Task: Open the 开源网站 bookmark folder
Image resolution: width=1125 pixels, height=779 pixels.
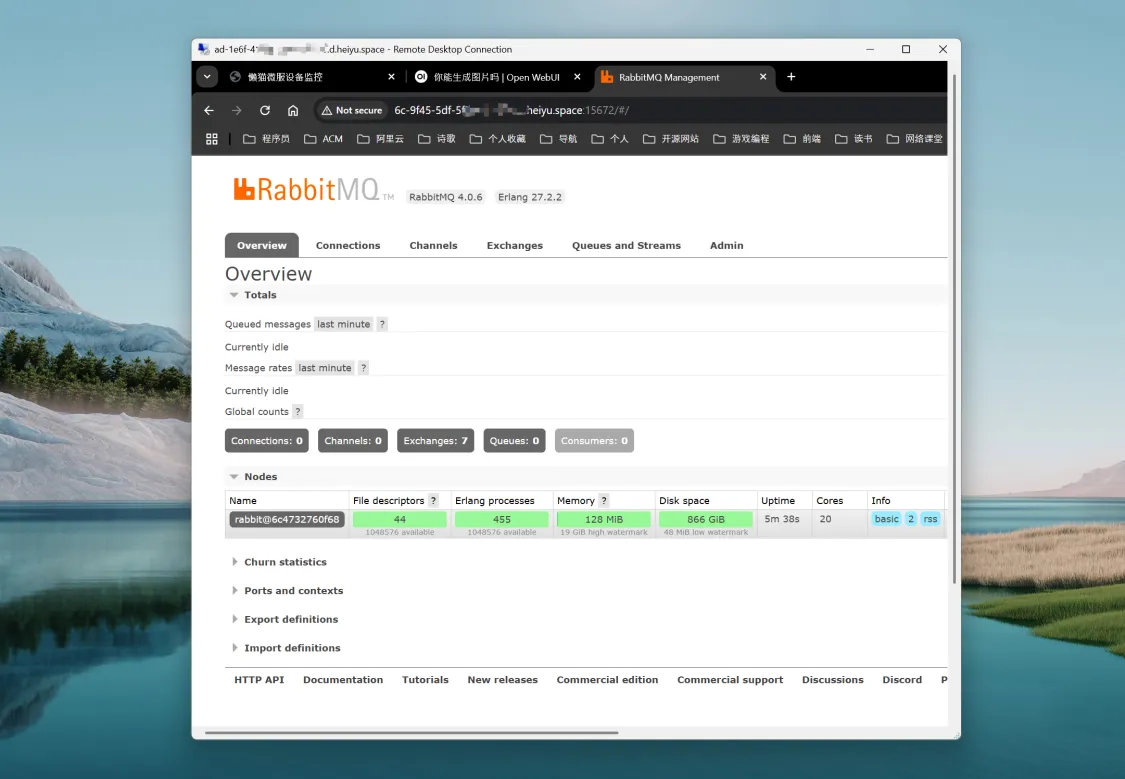Action: (x=671, y=139)
